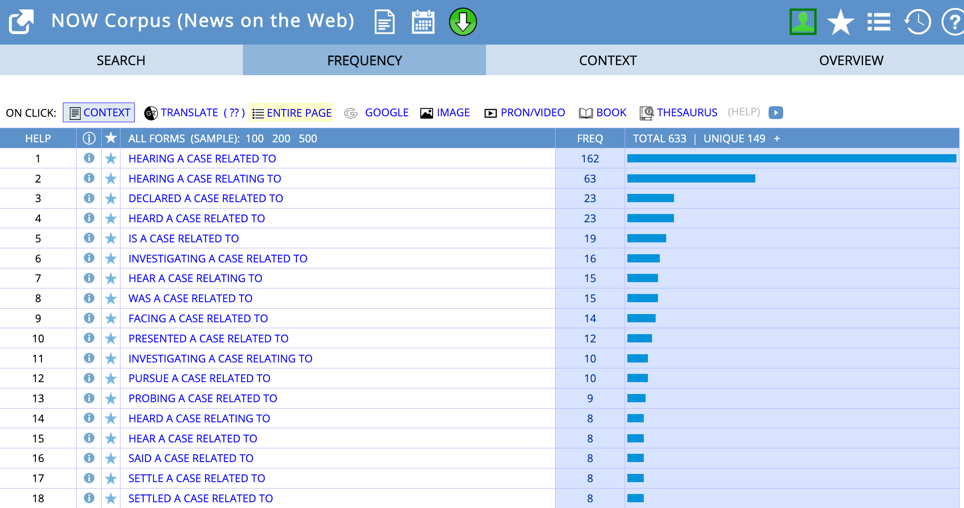
Task: Click the (??) language link after TRANSLATE
Action: [x=234, y=113]
